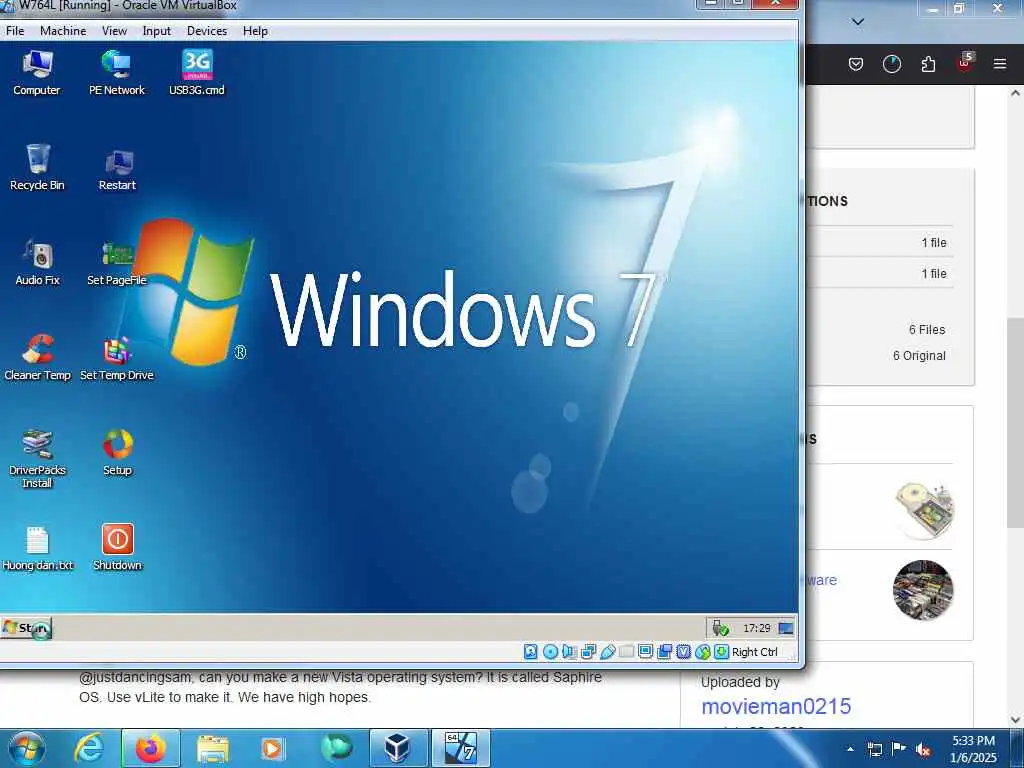1024x768 pixels.
Task: Click VirtualBox optical disk indicator
Action: pos(551,652)
